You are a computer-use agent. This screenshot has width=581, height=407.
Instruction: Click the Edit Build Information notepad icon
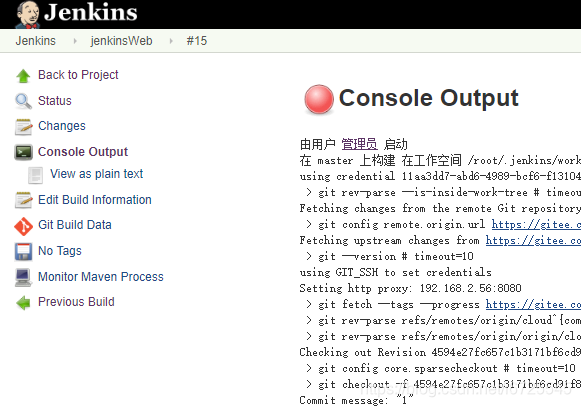click(x=23, y=200)
